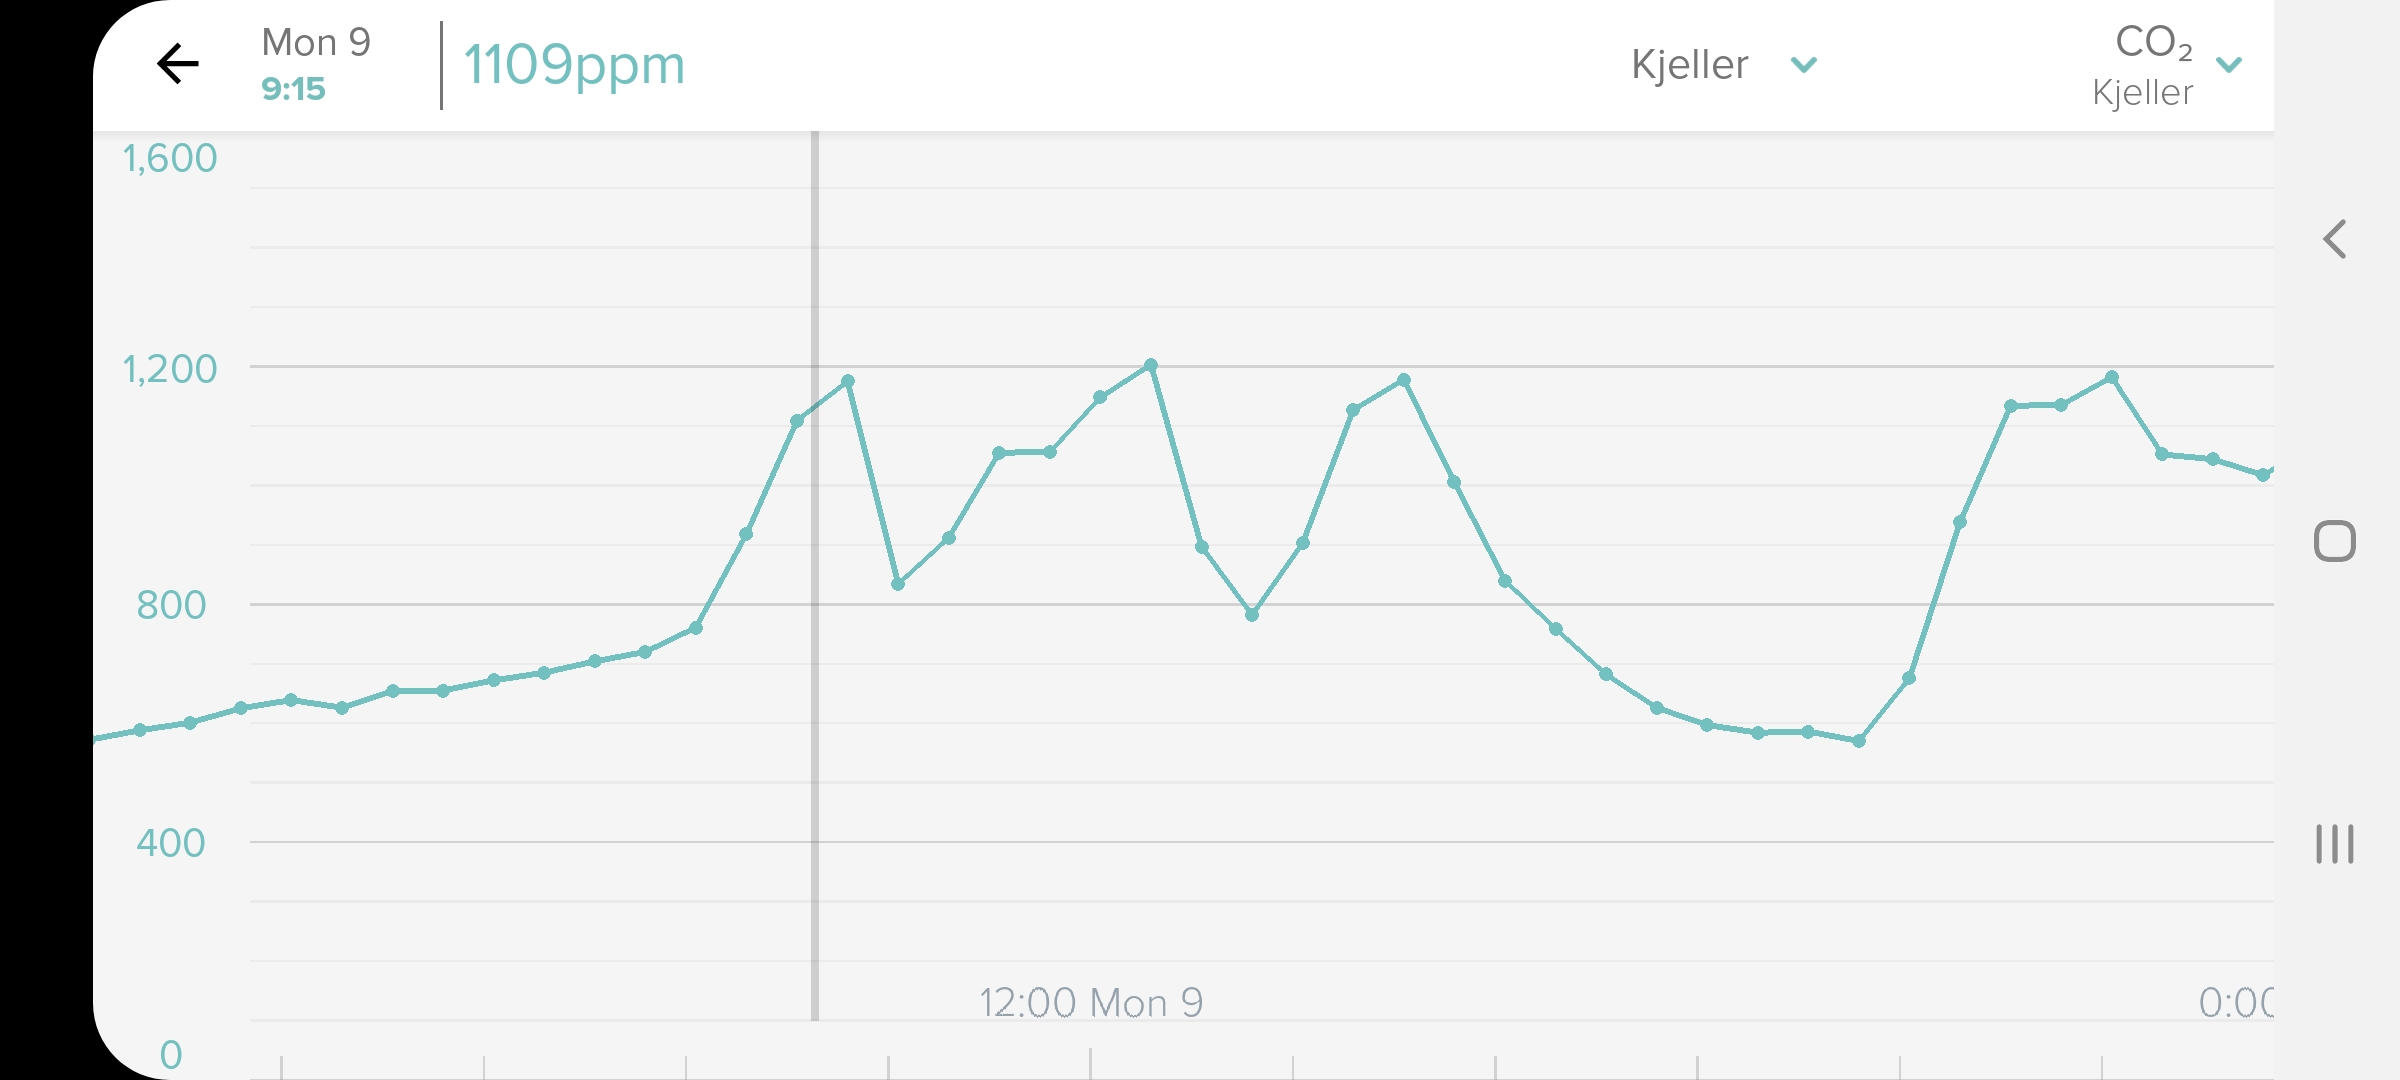Tap the 12:00 Mon 9 axis label
Viewport: 2400px width, 1080px height.
pos(1090,1002)
